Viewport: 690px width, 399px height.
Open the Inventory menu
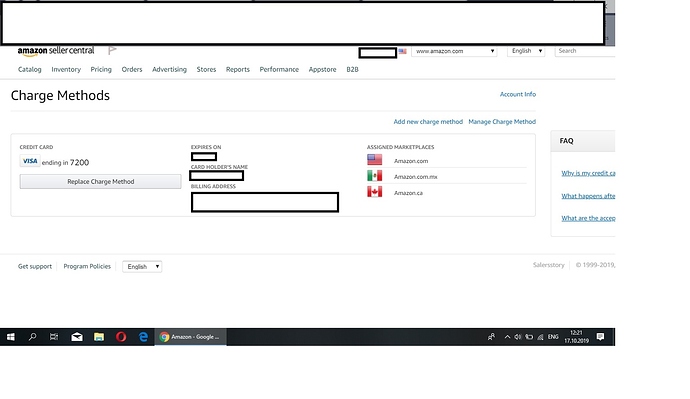click(66, 70)
